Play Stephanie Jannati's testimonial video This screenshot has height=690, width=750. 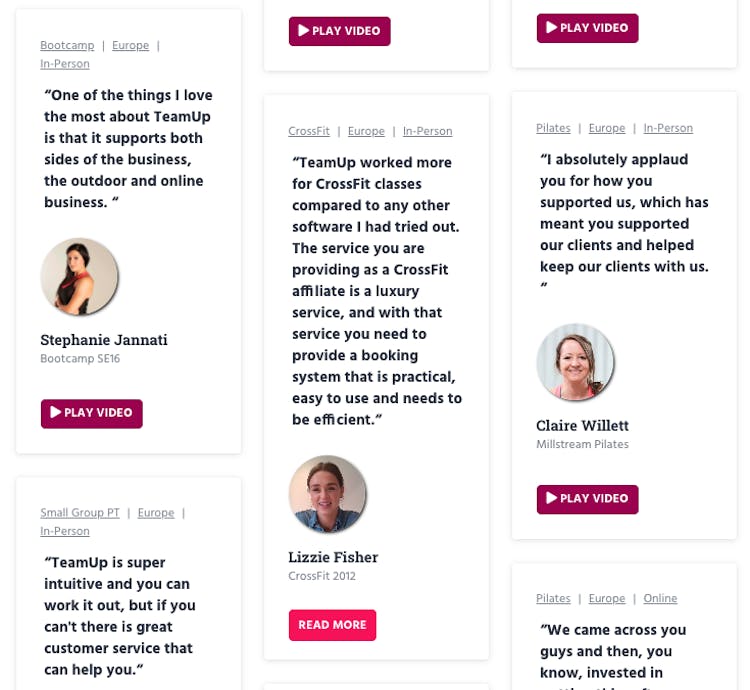coord(91,413)
